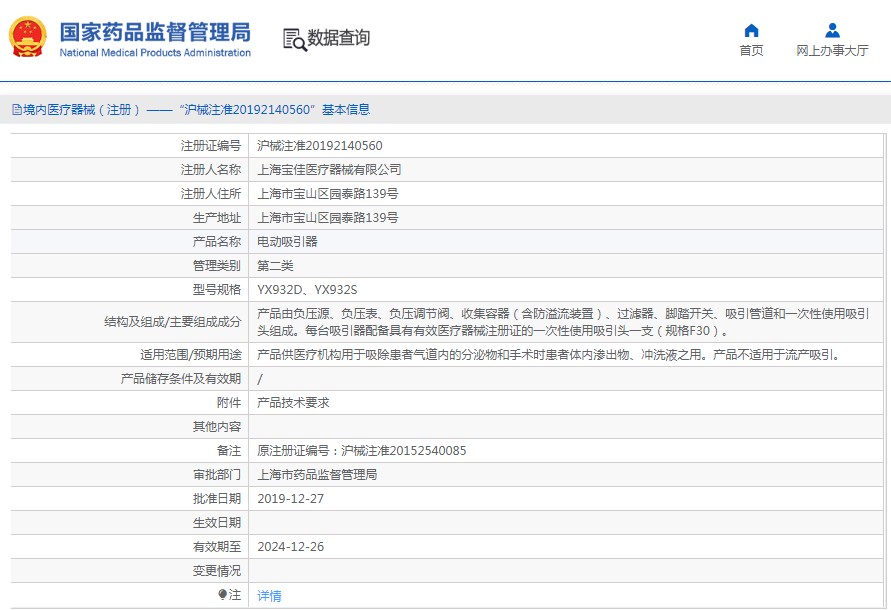Click the 变更情况 label
Image resolution: width=891 pixels, height=610 pixels.
pyautogui.click(x=216, y=570)
